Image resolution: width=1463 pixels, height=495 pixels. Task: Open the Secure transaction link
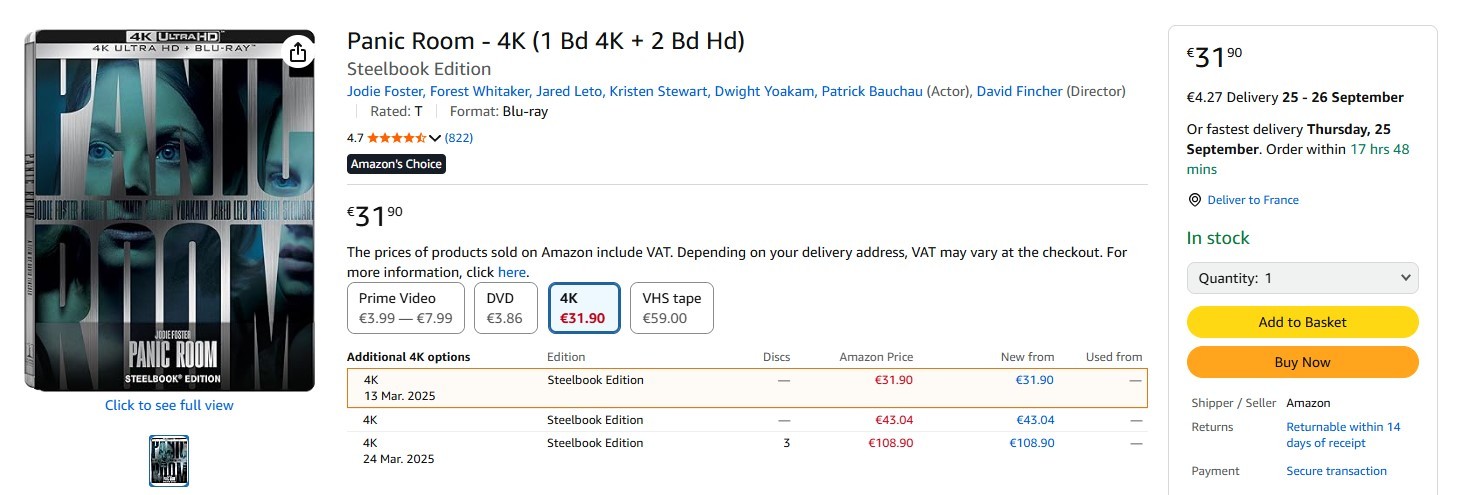click(x=1336, y=471)
